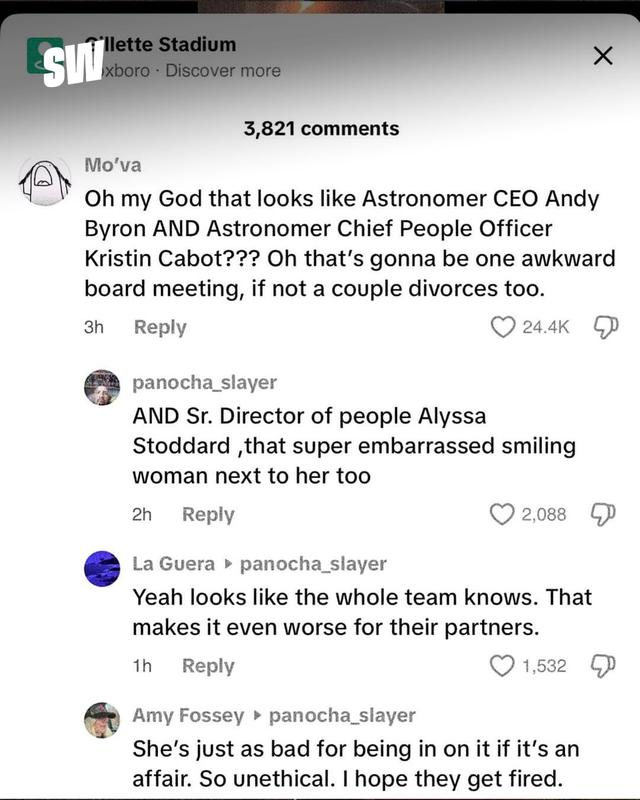Screen dimensions: 640x800
Task: Open panocha_slayer's profile picture
Action: (102, 387)
